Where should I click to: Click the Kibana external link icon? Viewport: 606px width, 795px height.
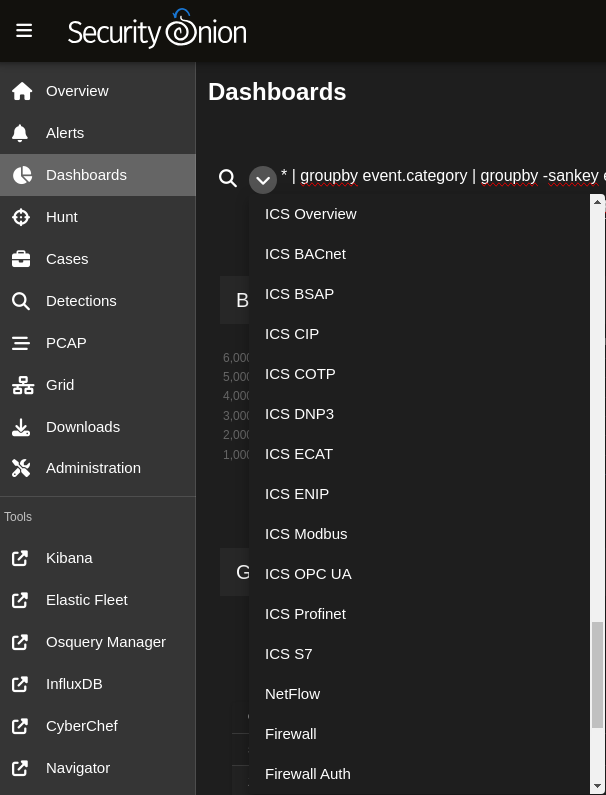[20, 558]
